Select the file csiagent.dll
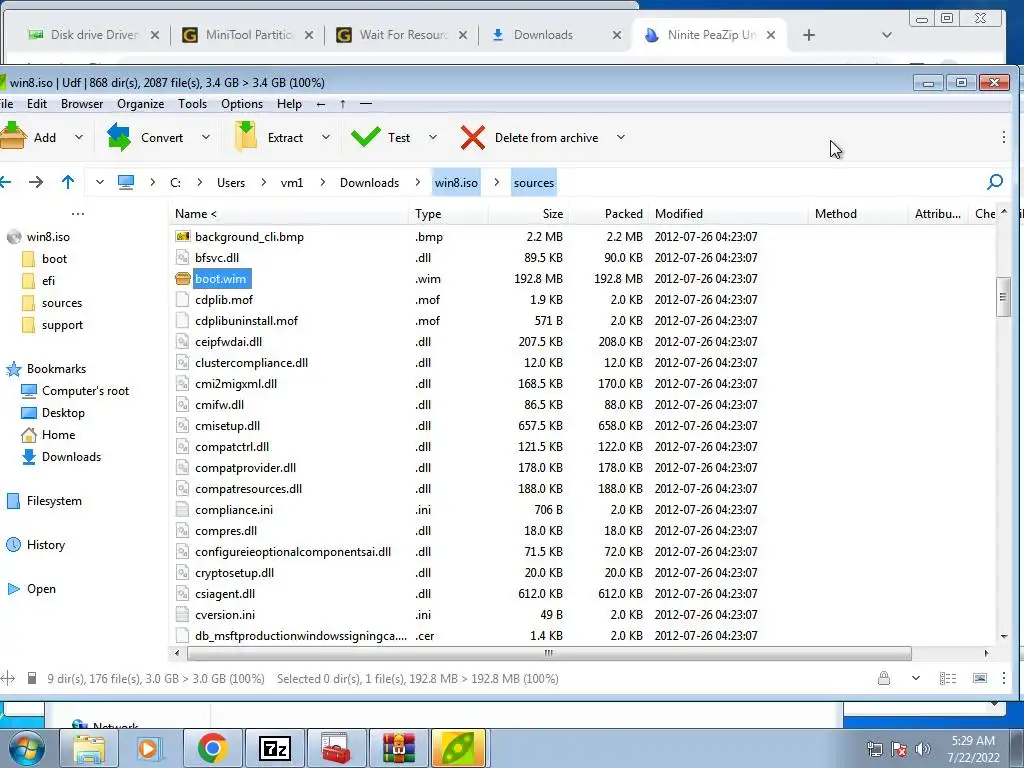1024x768 pixels. coord(225,594)
